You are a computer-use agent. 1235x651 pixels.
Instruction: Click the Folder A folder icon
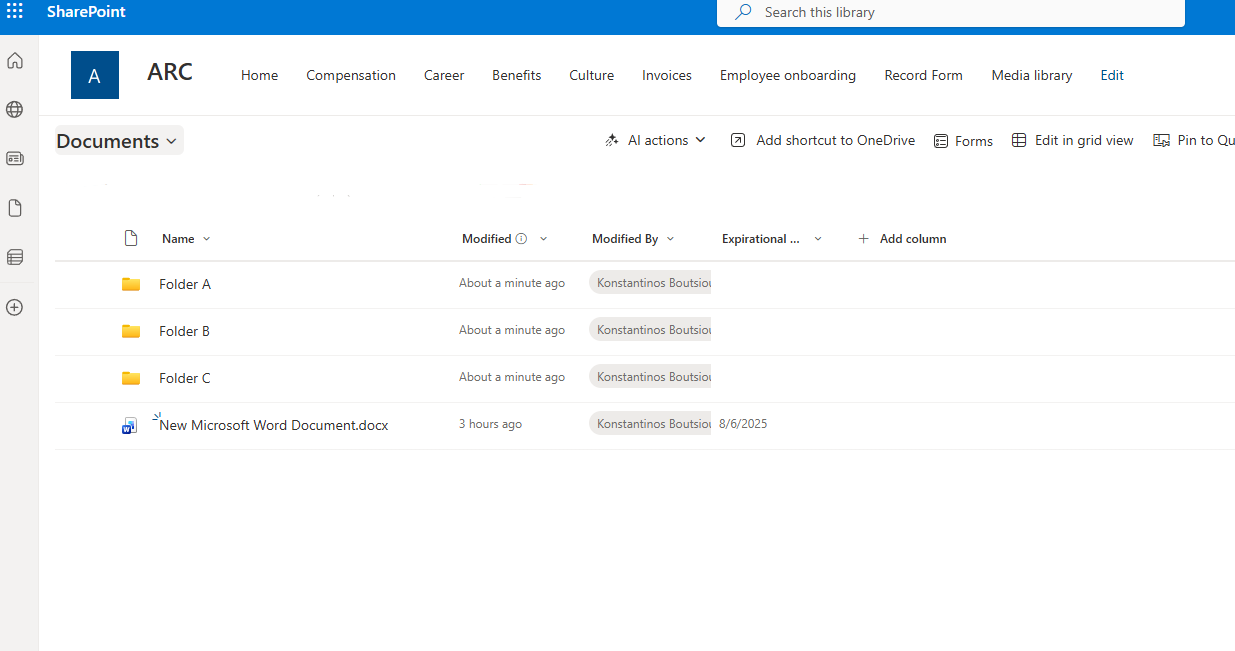click(x=131, y=284)
